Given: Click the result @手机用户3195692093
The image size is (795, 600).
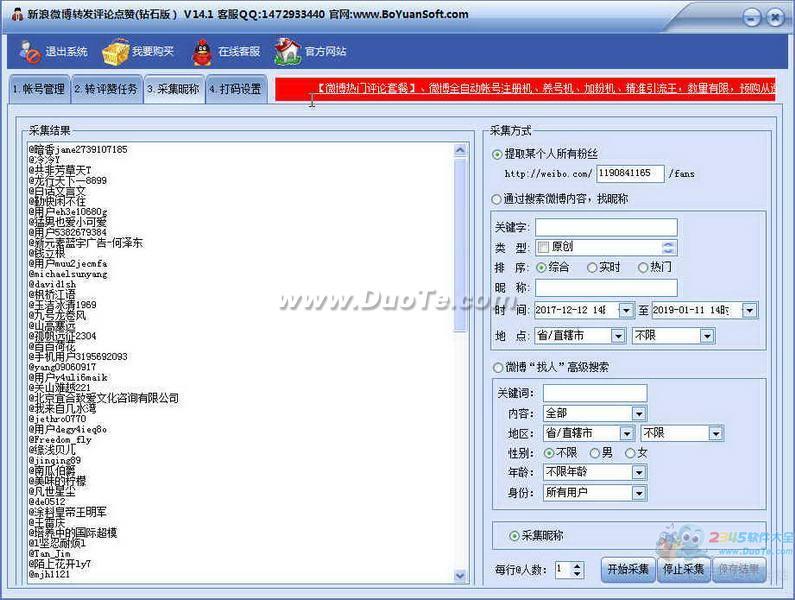Looking at the screenshot, I should coord(78,357).
